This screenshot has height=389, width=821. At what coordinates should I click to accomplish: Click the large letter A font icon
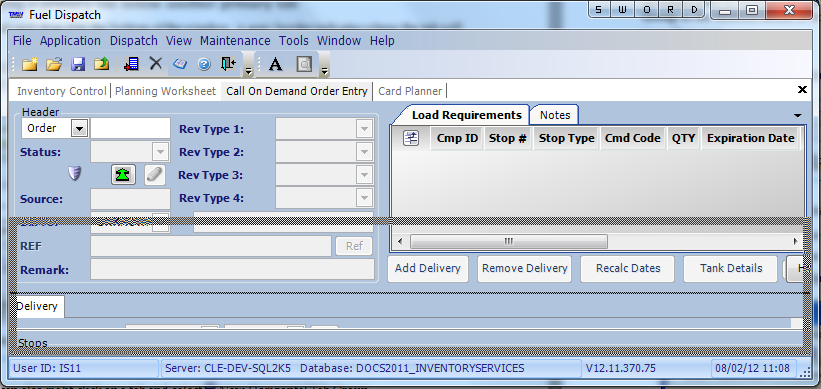tap(275, 64)
